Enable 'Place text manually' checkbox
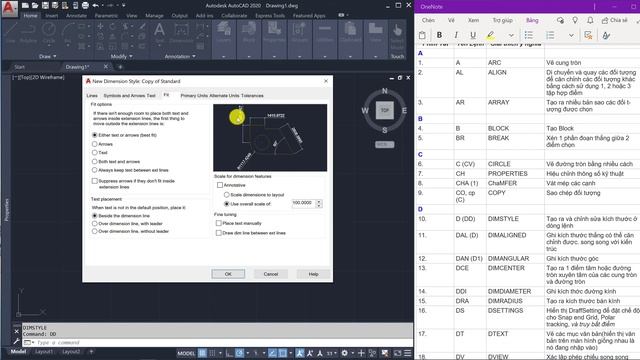The width and height of the screenshot is (640, 360). tap(219, 223)
